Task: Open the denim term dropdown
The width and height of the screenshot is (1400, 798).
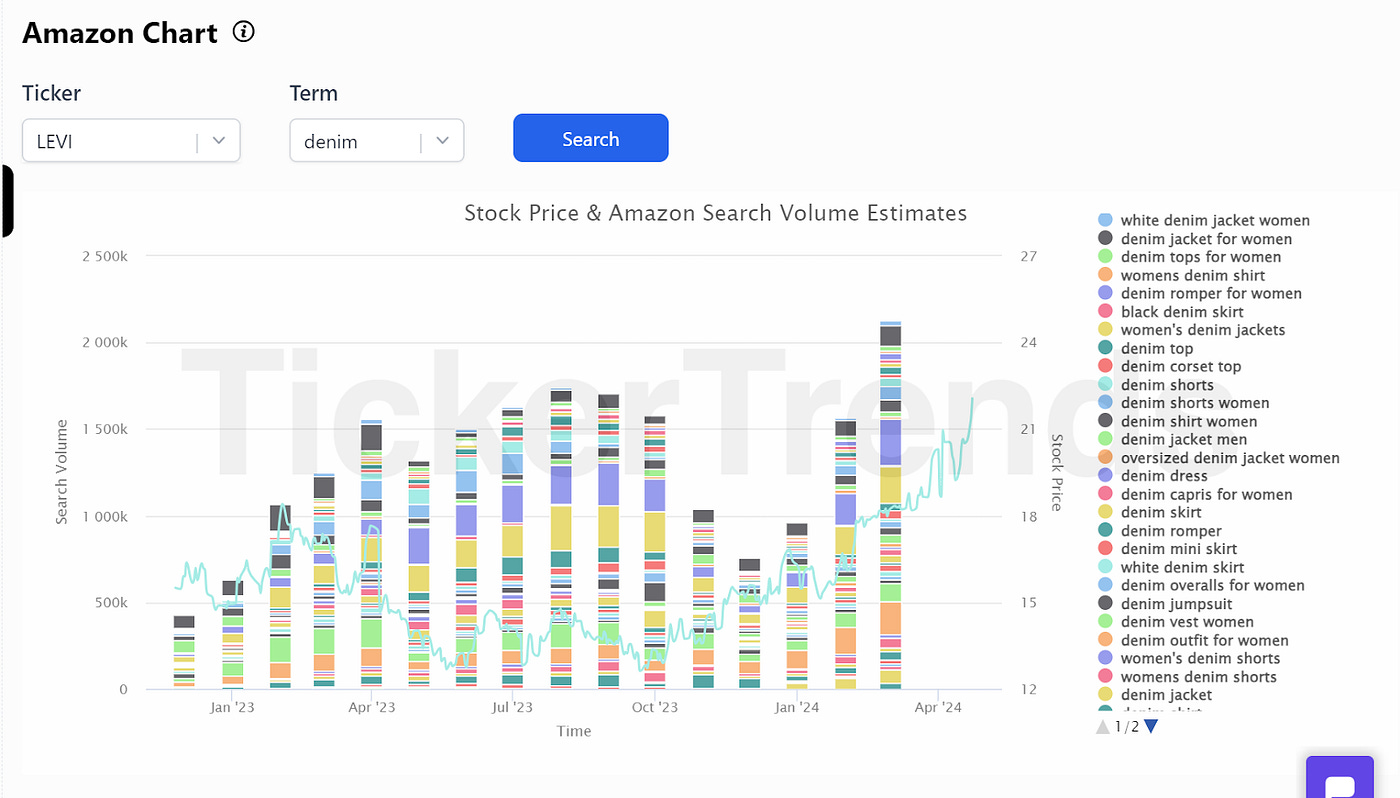Action: pos(377,141)
